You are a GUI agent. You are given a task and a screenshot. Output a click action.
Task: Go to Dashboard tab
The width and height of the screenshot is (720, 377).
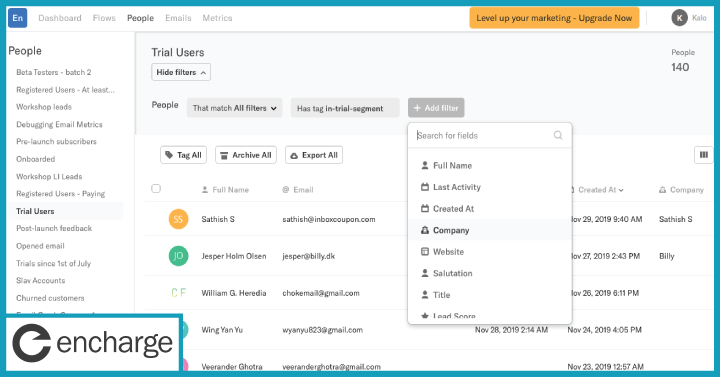tap(60, 18)
